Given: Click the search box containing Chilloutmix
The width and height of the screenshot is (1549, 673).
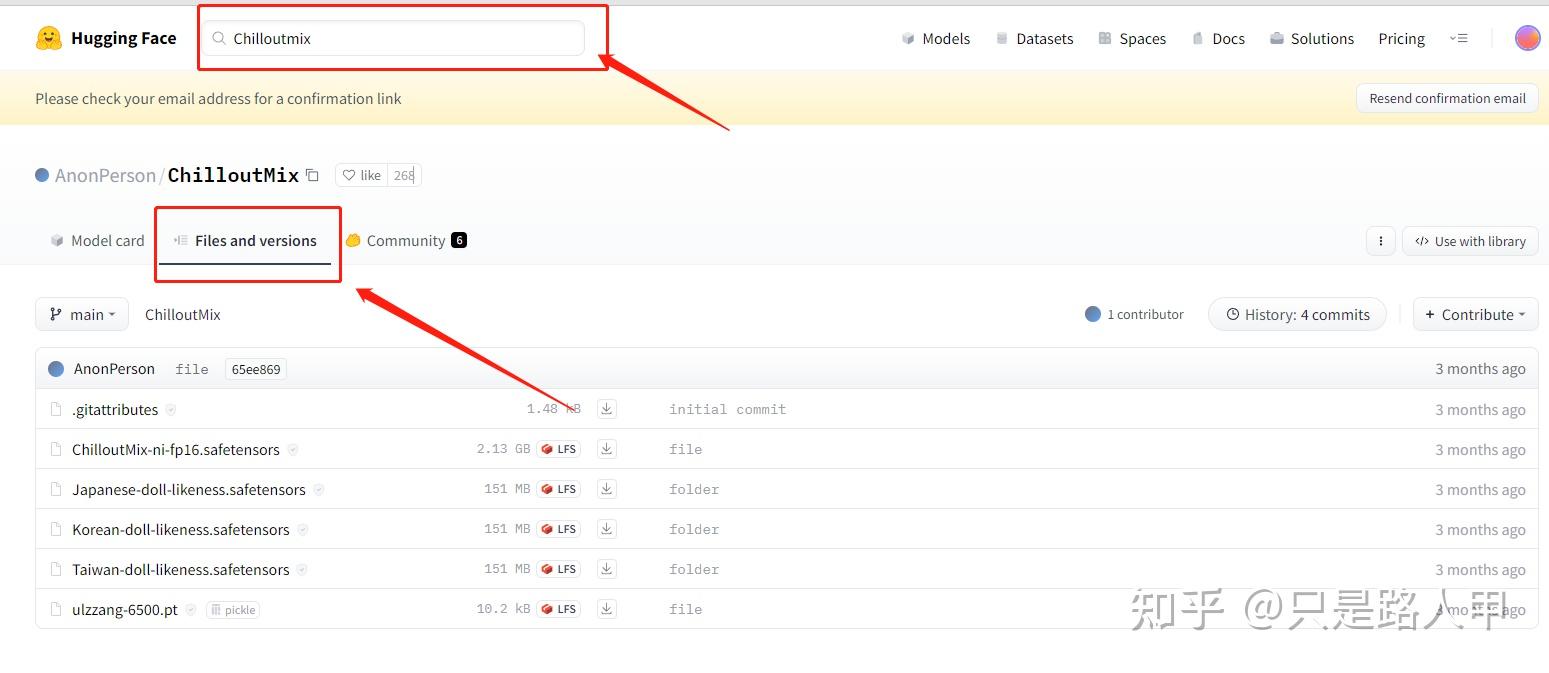Looking at the screenshot, I should (x=394, y=38).
